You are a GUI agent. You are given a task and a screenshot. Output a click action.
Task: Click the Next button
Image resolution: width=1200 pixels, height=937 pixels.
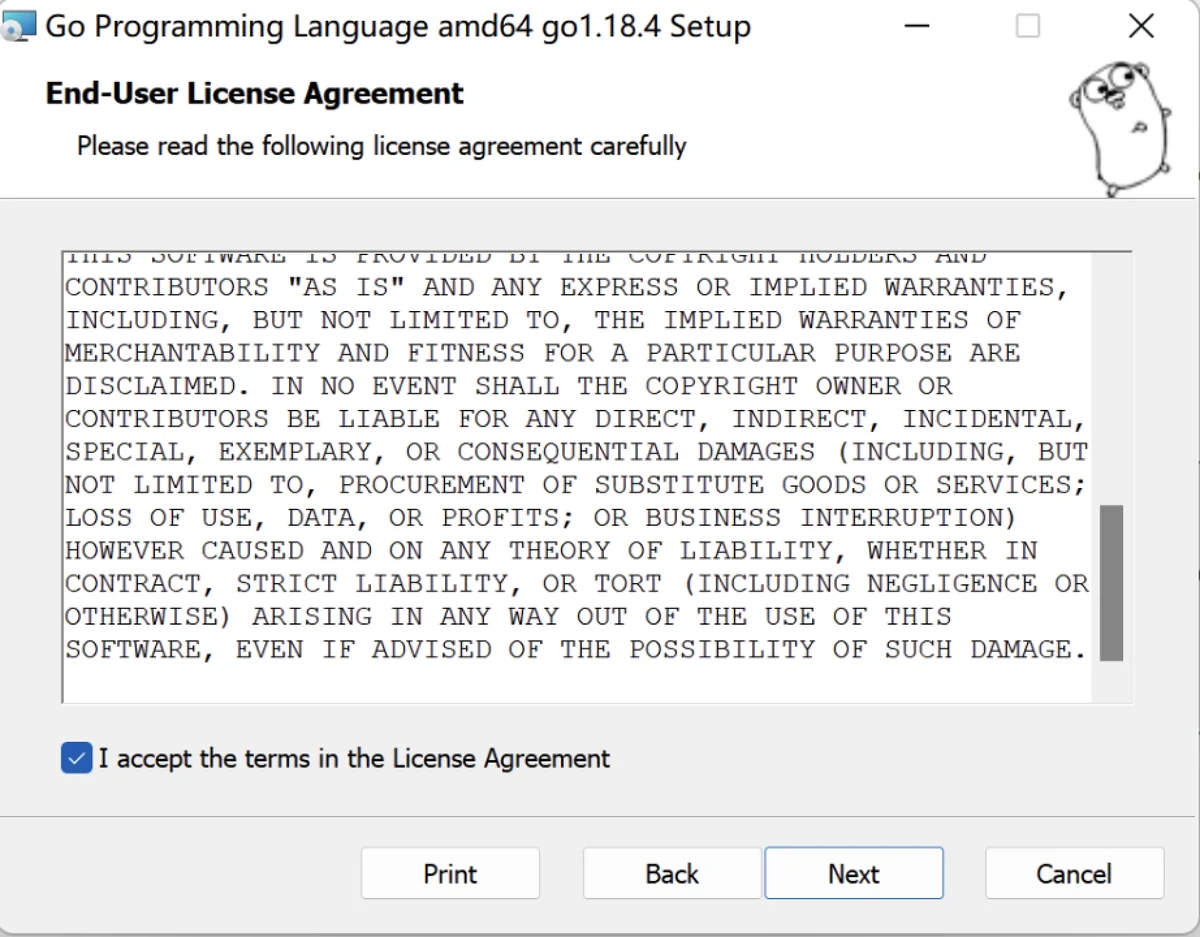point(853,874)
